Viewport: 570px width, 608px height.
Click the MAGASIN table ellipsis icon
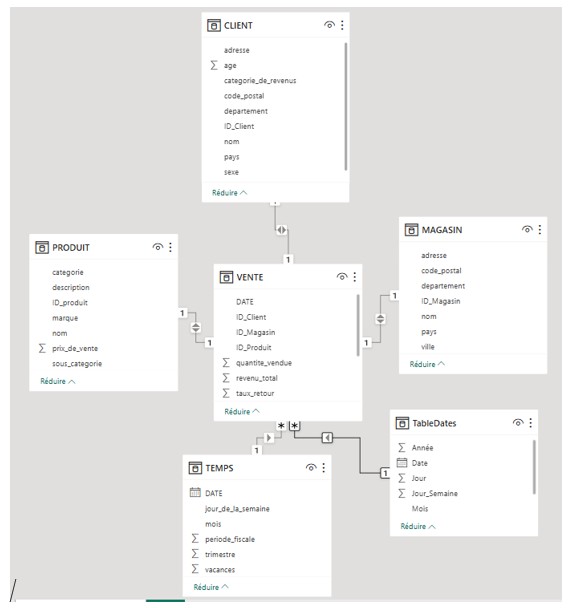[x=540, y=230]
